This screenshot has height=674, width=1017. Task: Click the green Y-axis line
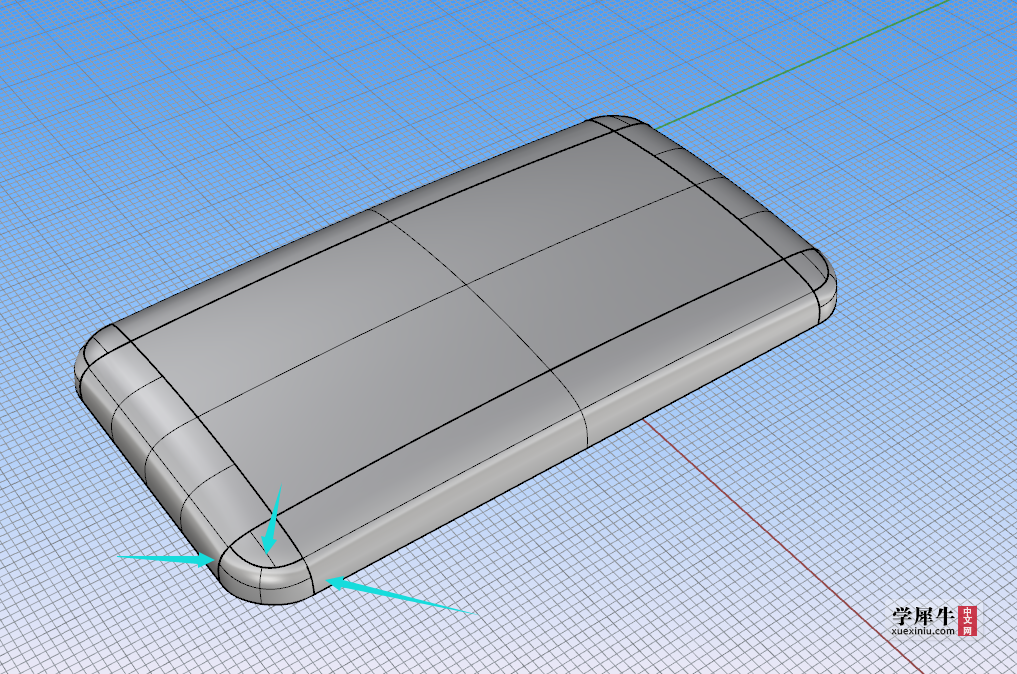pos(804,64)
